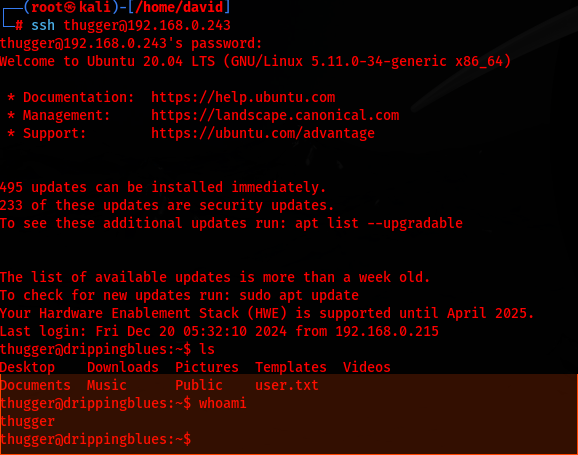The image size is (578, 455).
Task: Open the ubuntu.com/advantage support link
Action: pyautogui.click(x=263, y=133)
